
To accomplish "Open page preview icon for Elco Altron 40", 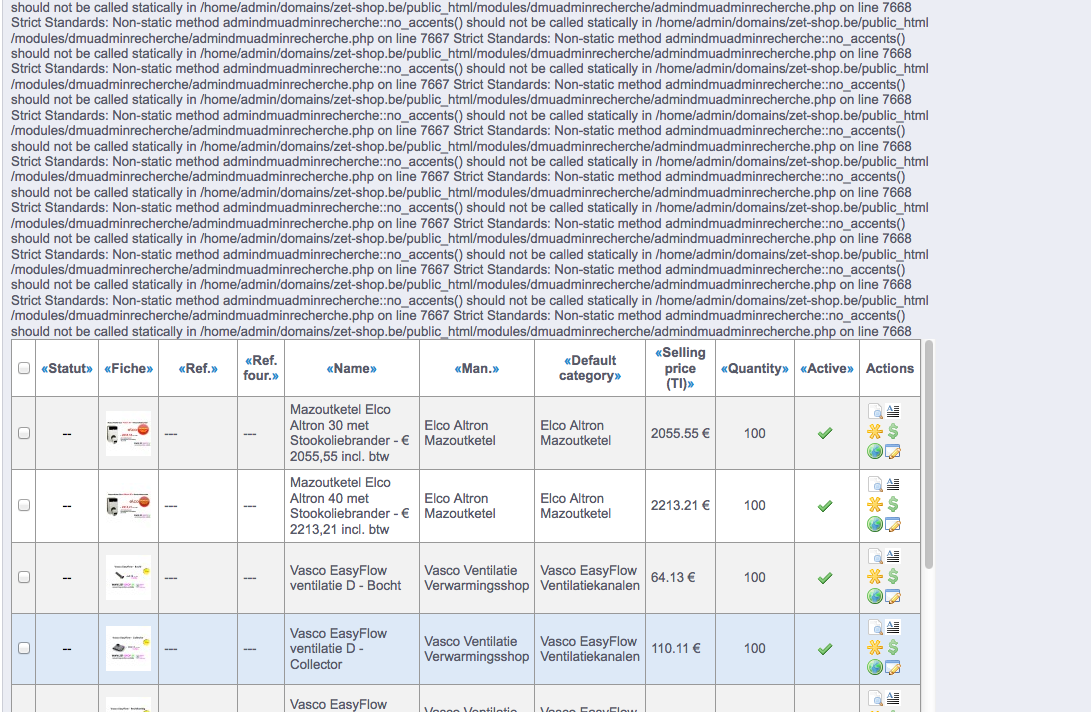I will click(875, 484).
